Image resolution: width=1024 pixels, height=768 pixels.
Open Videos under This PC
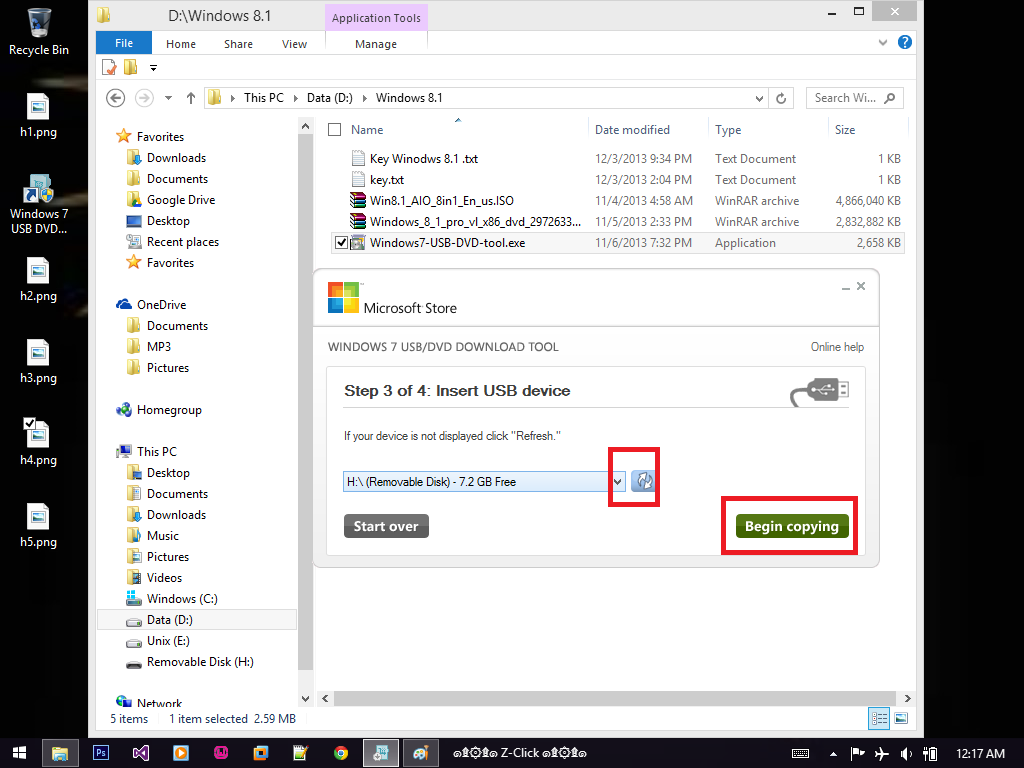[x=165, y=578]
